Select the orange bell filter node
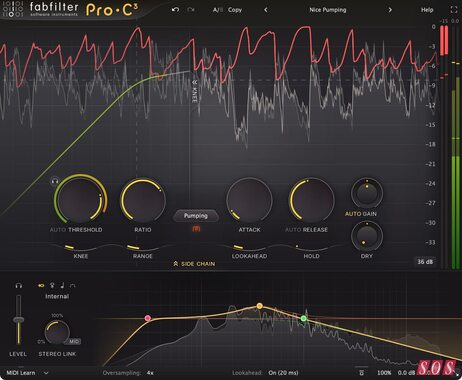Screen dimensions: 462x380 point(260,306)
